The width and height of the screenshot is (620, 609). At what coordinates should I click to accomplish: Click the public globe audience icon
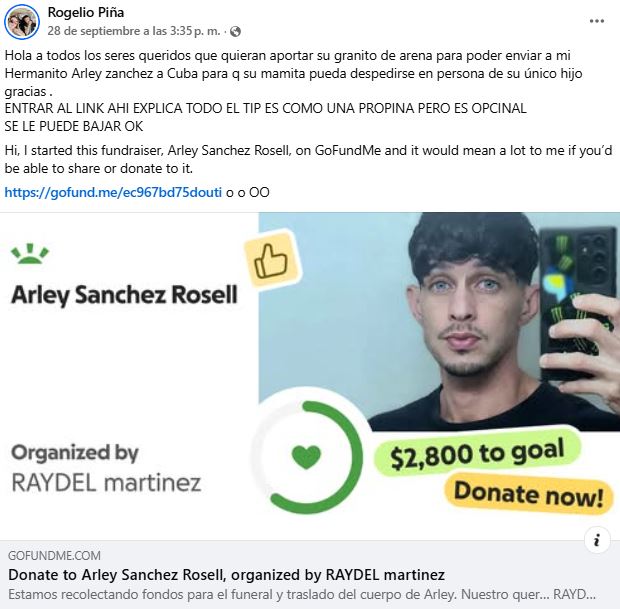235,31
